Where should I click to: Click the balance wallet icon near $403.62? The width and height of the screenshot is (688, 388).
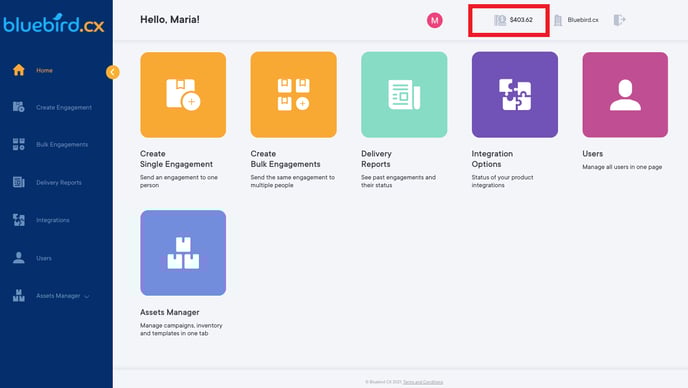click(x=500, y=20)
